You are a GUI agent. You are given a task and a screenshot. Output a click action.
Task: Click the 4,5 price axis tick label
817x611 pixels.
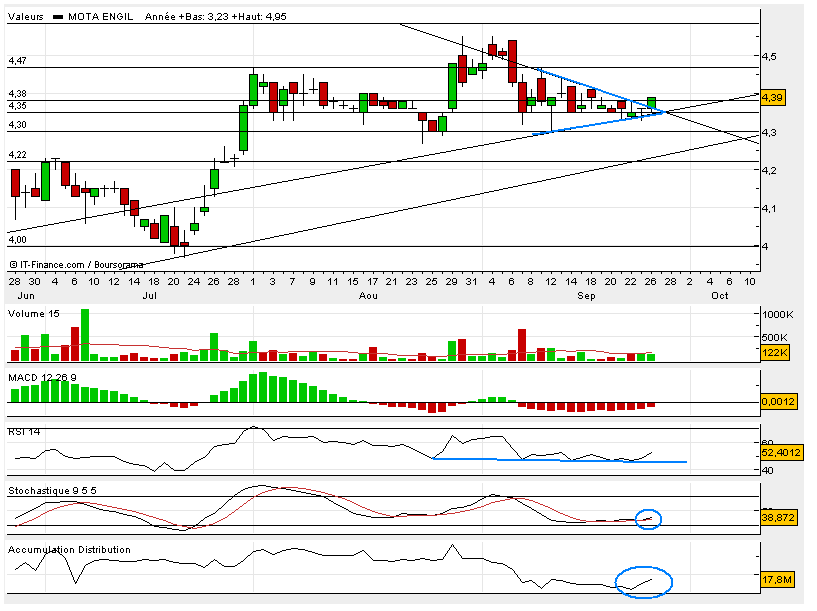769,57
